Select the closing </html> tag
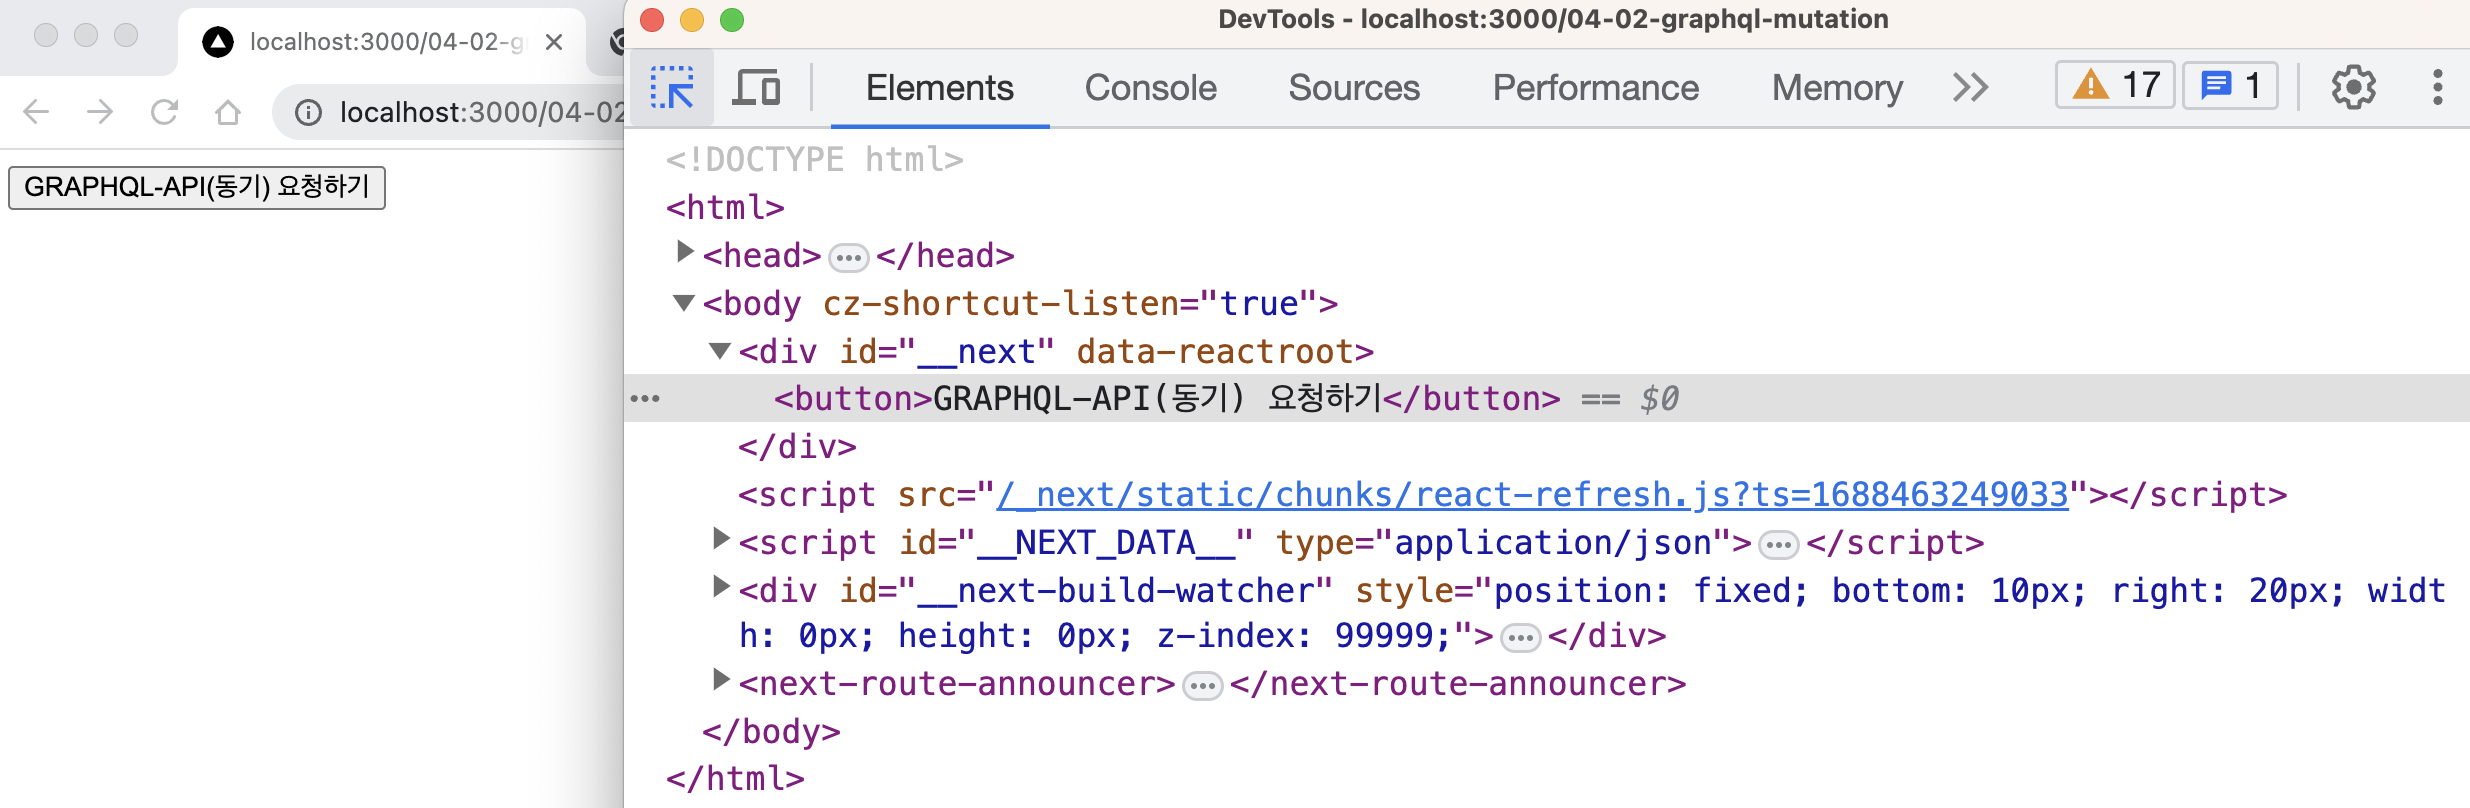This screenshot has width=2470, height=808. 735,778
